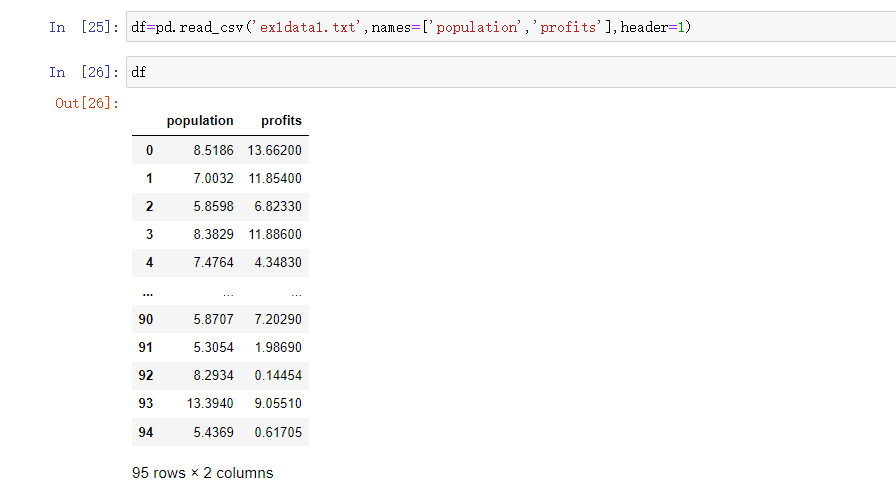Viewport: 896px width, 495px height.
Task: Select profits value 0.14454
Action: [278, 376]
